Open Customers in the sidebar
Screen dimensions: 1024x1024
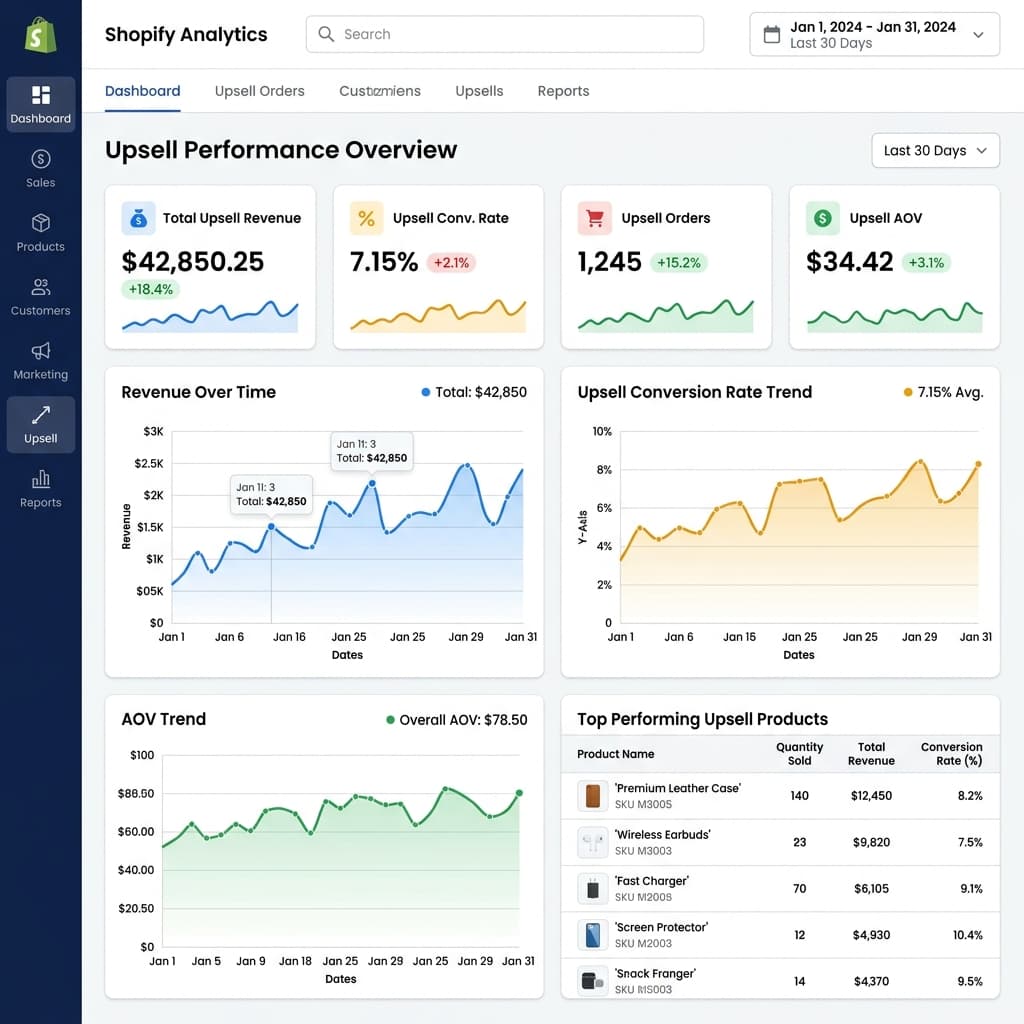click(40, 296)
